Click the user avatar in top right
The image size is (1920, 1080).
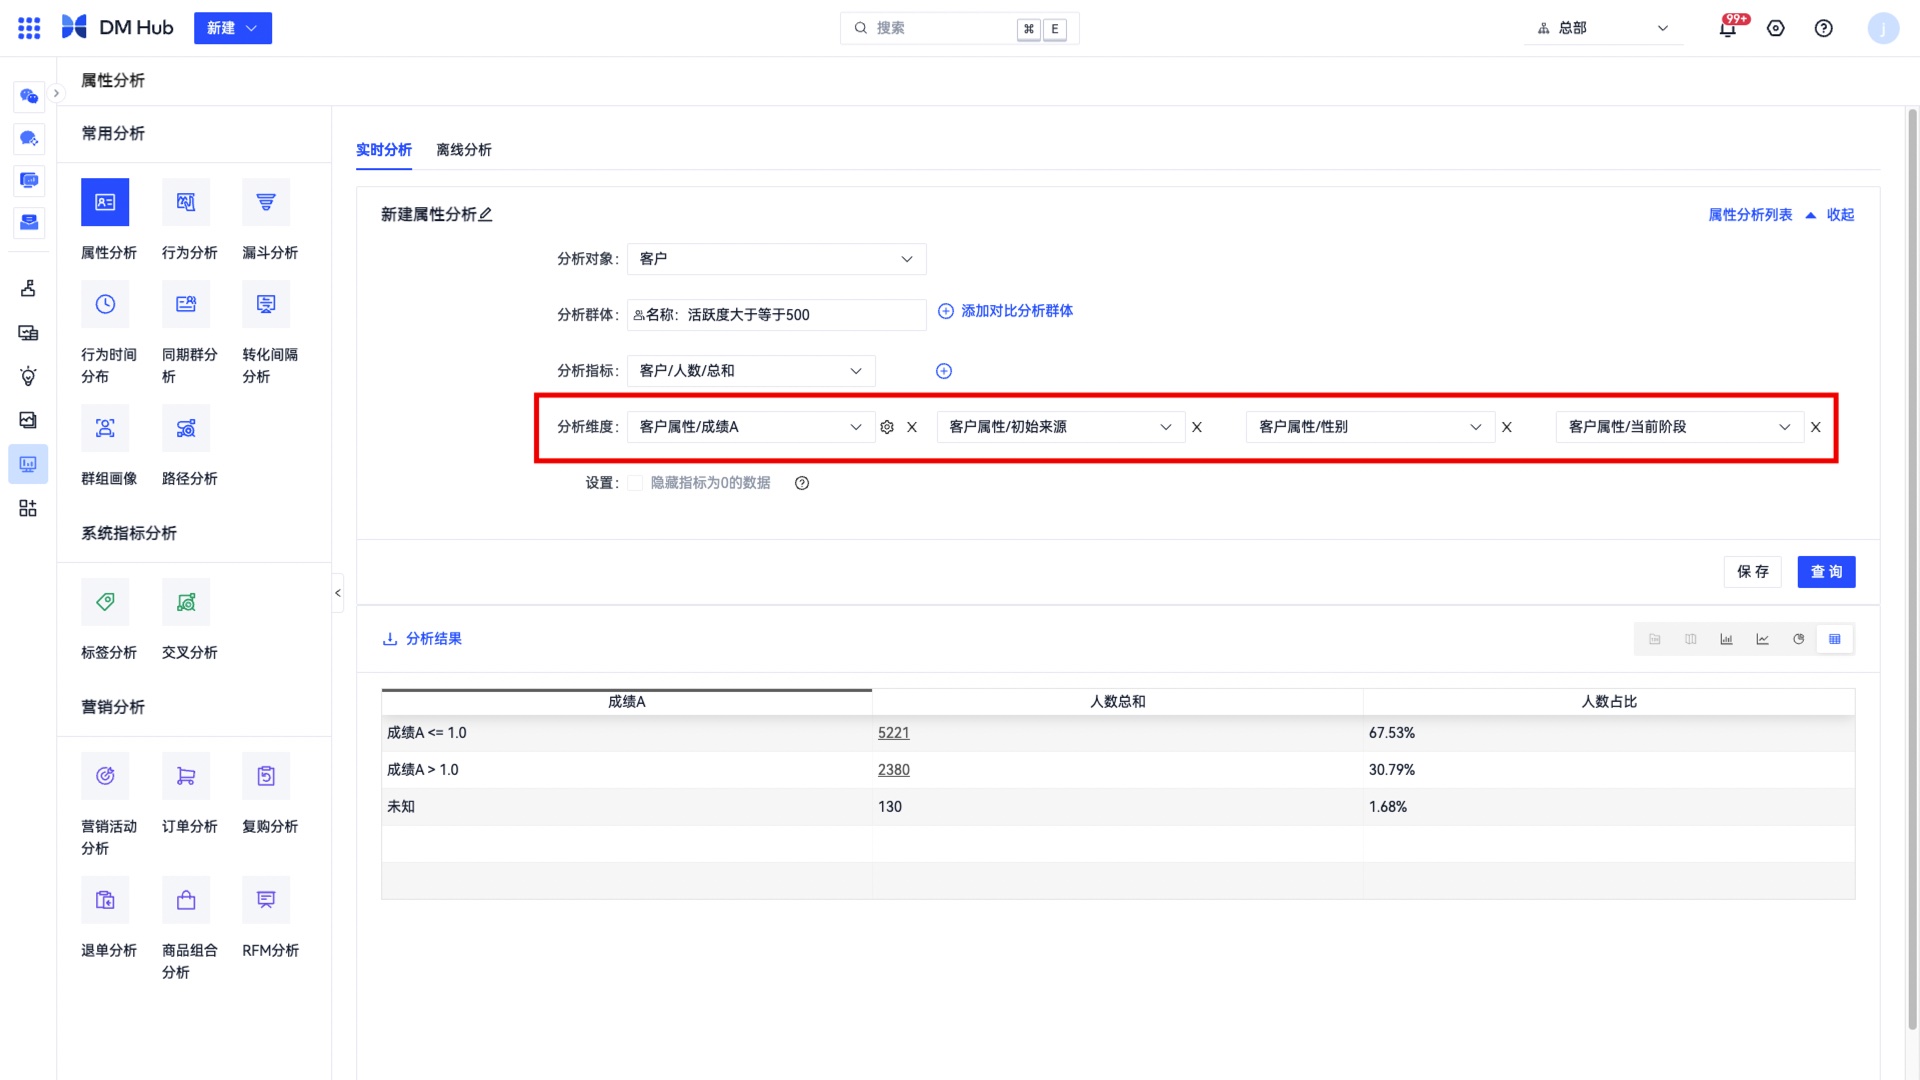(x=1883, y=28)
